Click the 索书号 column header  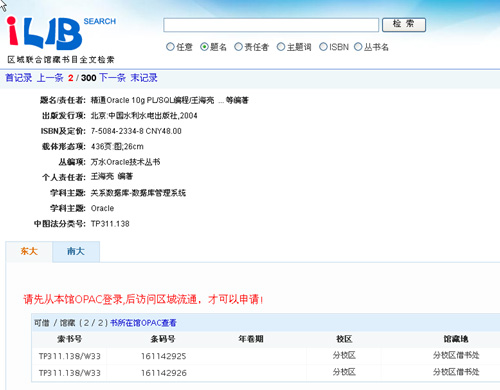[x=69, y=339]
